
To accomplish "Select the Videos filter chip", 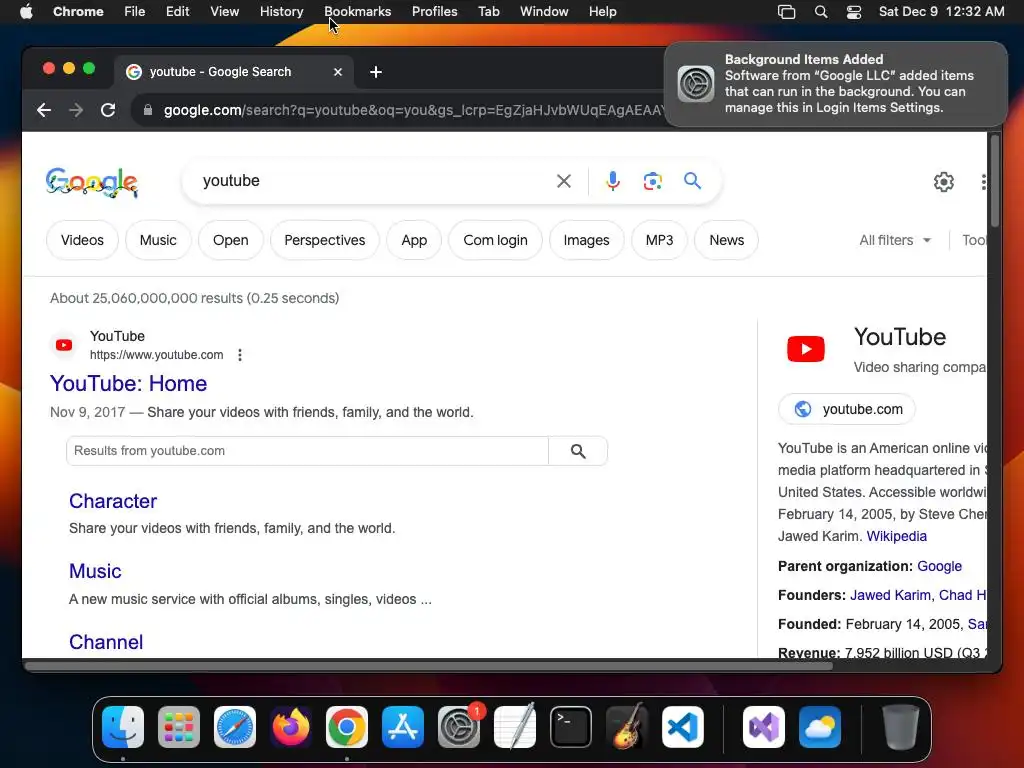I will click(82, 240).
